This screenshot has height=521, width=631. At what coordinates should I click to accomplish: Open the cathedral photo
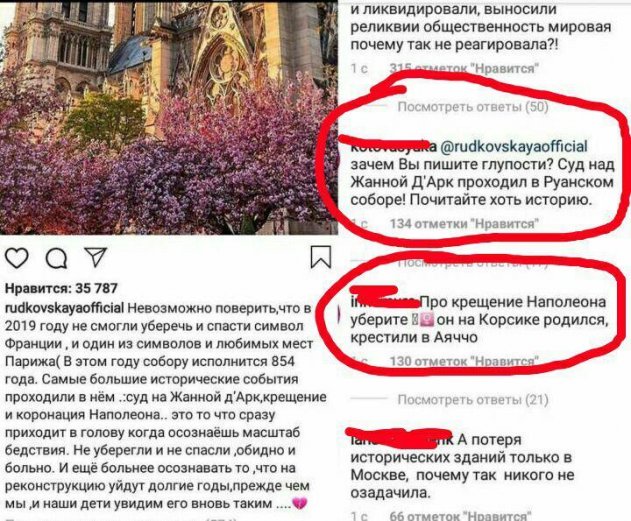click(x=169, y=117)
